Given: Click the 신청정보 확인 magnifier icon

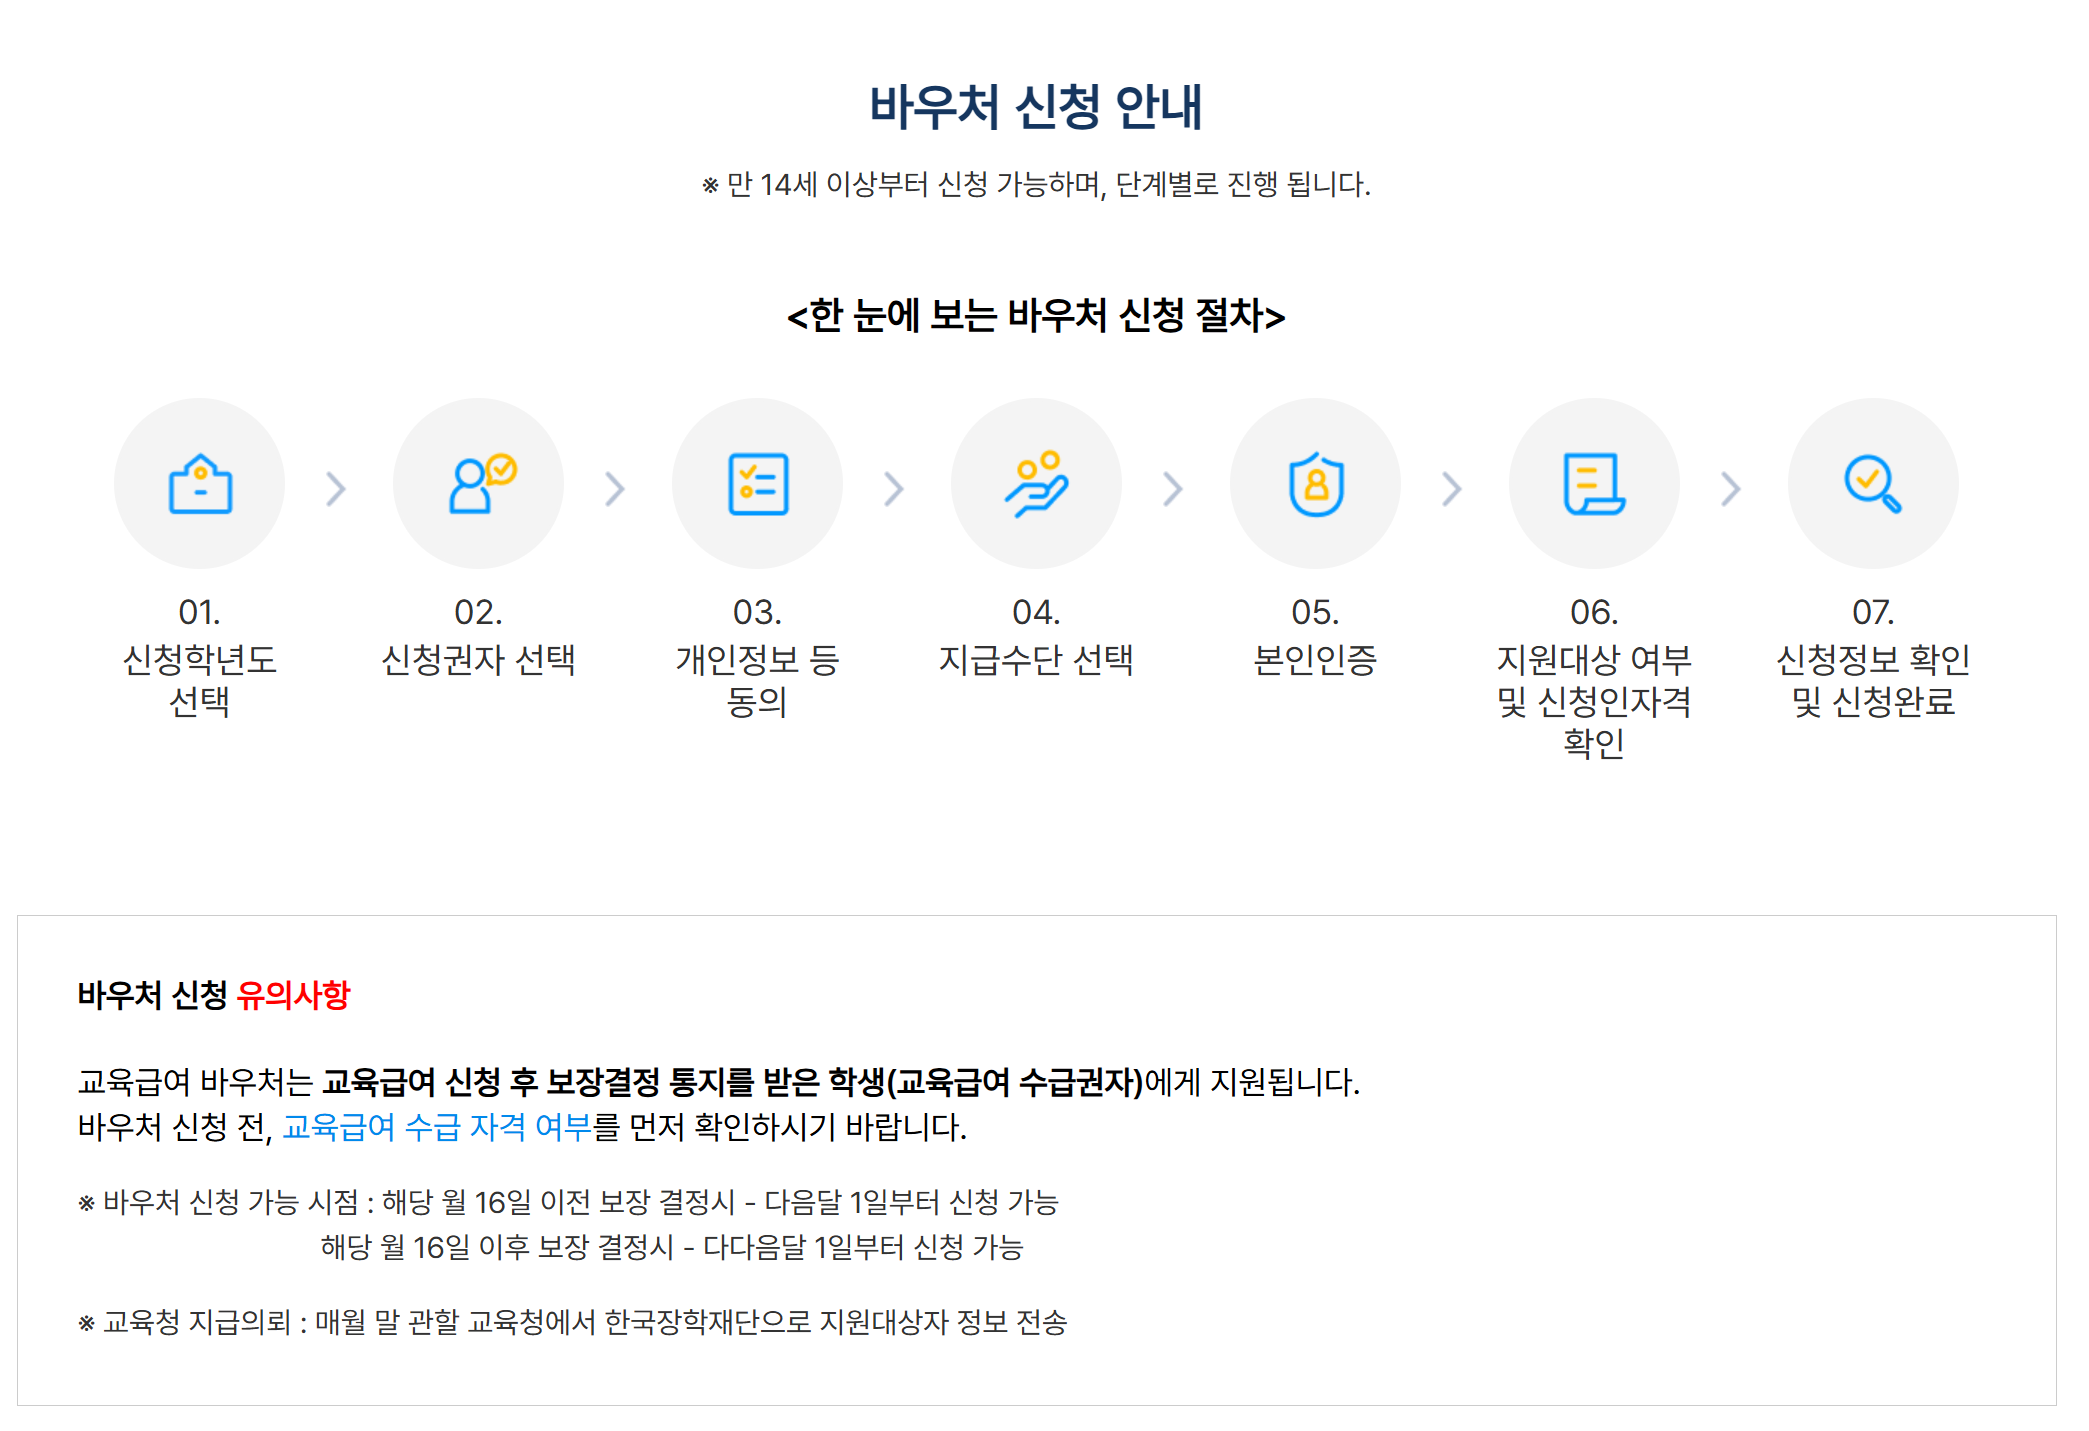Looking at the screenshot, I should click(x=1874, y=483).
